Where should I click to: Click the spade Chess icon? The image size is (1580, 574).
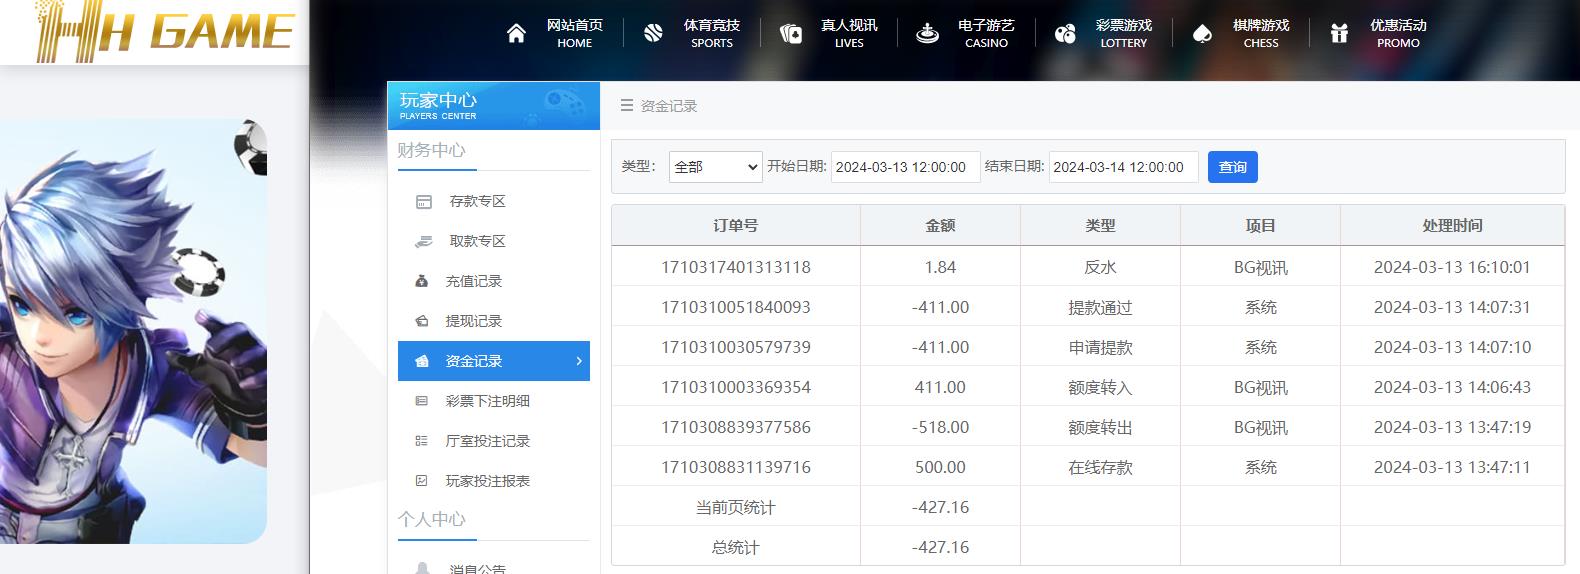[x=1202, y=34]
